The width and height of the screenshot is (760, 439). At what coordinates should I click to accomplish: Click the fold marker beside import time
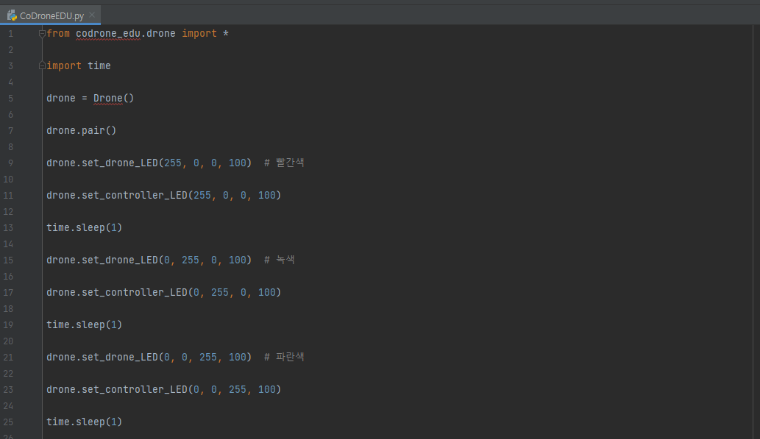41,66
